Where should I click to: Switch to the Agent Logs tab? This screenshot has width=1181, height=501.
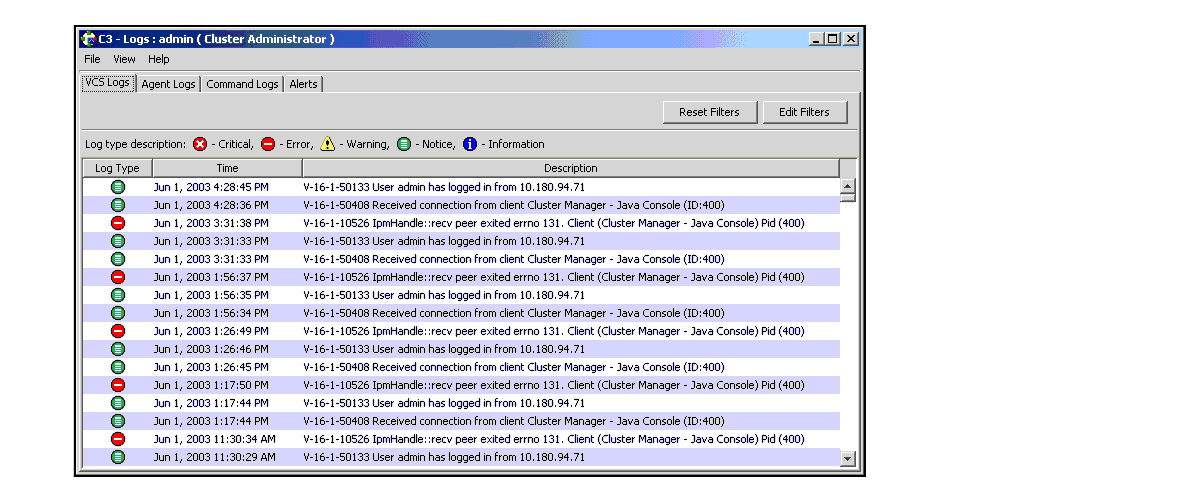168,84
